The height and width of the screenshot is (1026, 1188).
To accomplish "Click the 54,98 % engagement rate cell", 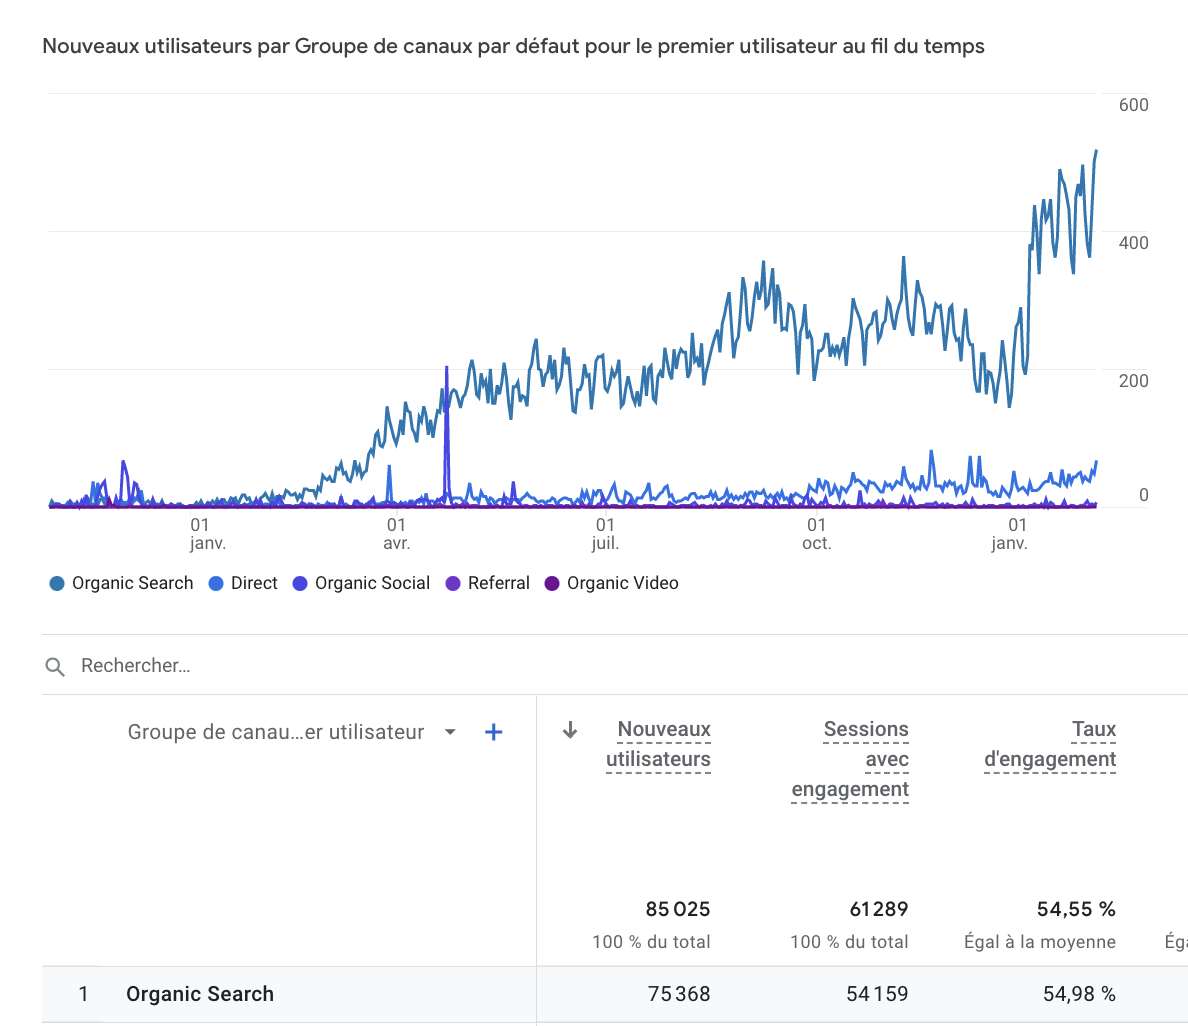I will [1079, 994].
